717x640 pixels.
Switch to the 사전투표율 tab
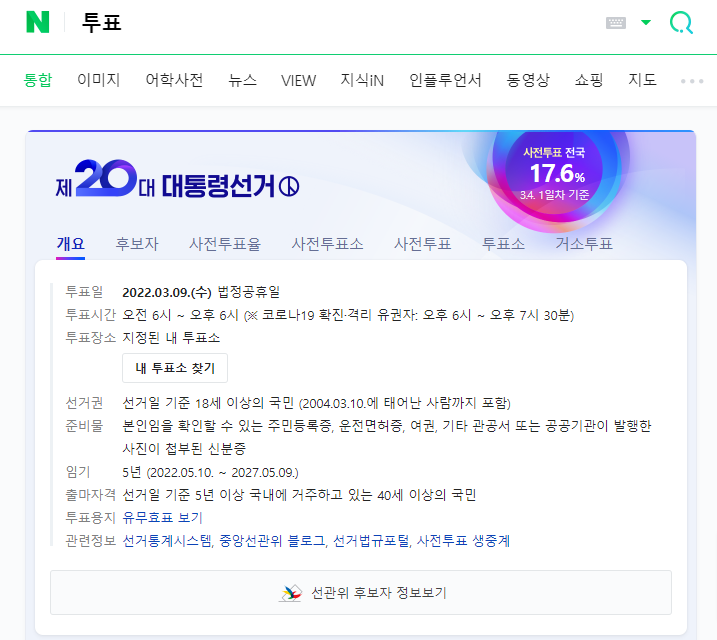coord(225,244)
